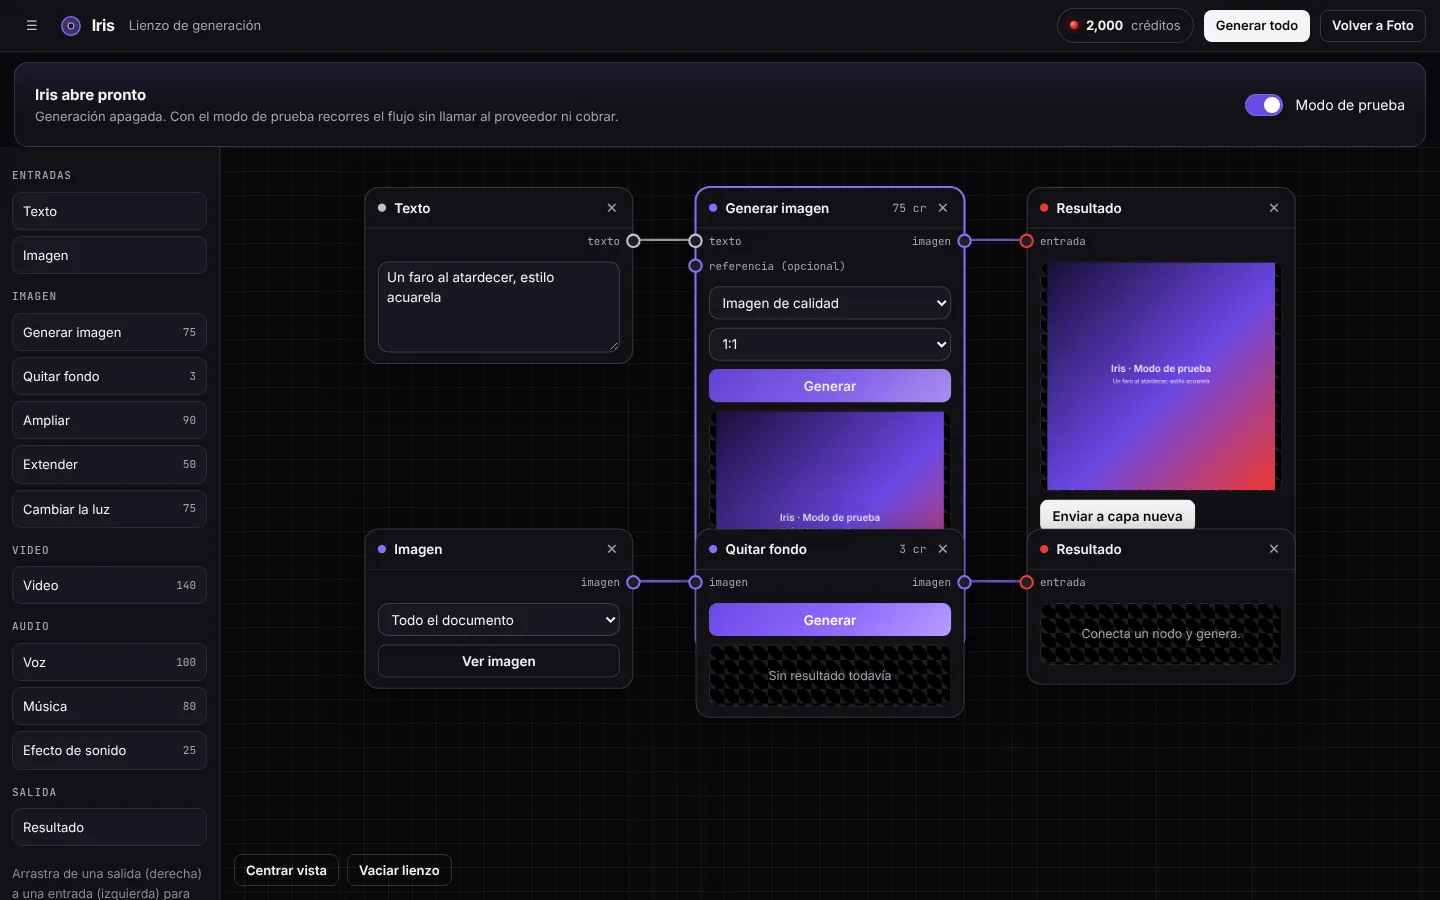Click Quitar fondo output port

click(x=964, y=582)
